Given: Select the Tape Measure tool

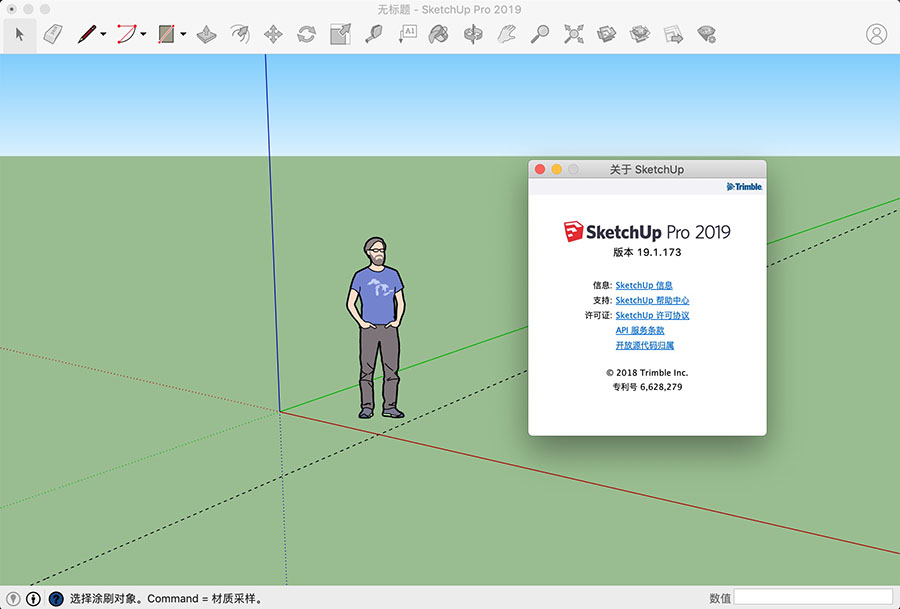Looking at the screenshot, I should tap(374, 34).
